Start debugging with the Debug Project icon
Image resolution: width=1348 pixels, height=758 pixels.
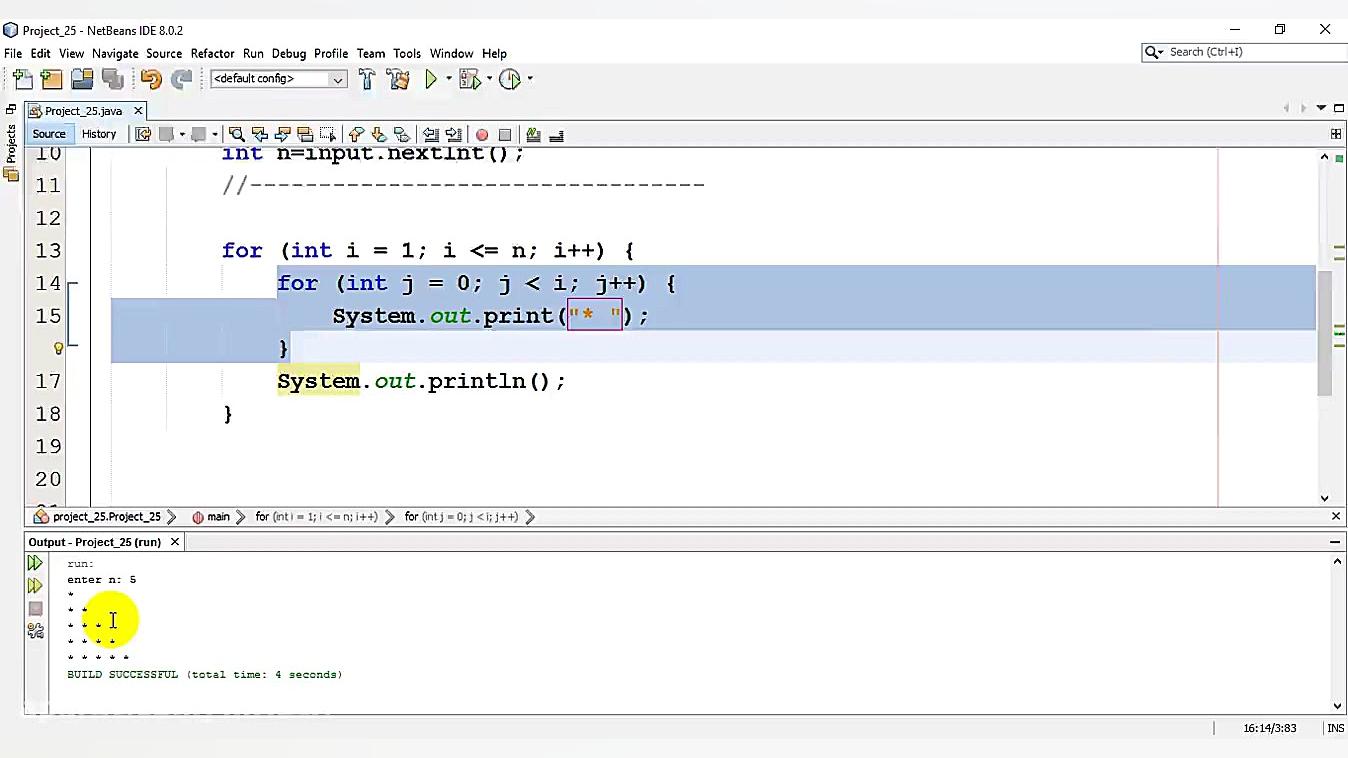tap(469, 79)
